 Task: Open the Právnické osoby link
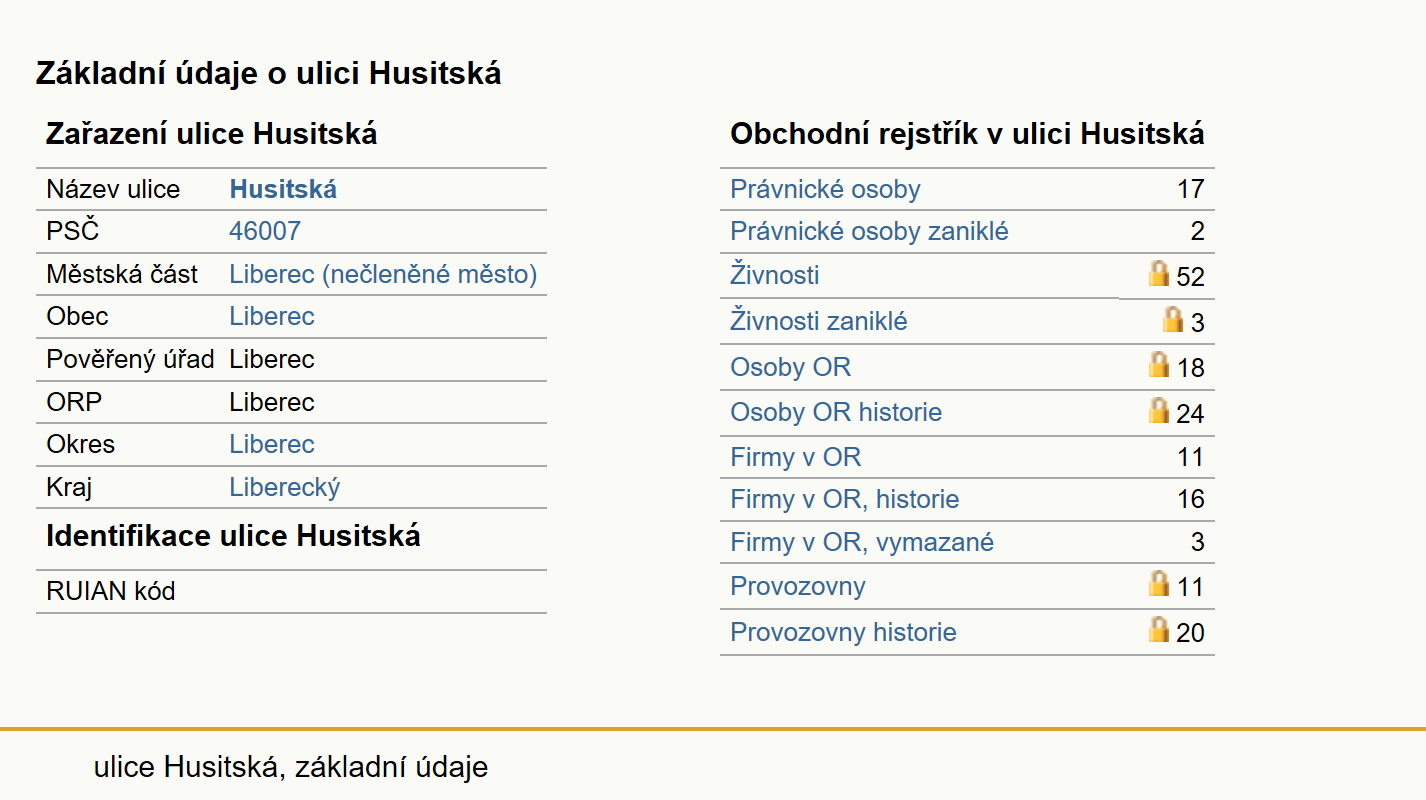pyautogui.click(x=825, y=189)
